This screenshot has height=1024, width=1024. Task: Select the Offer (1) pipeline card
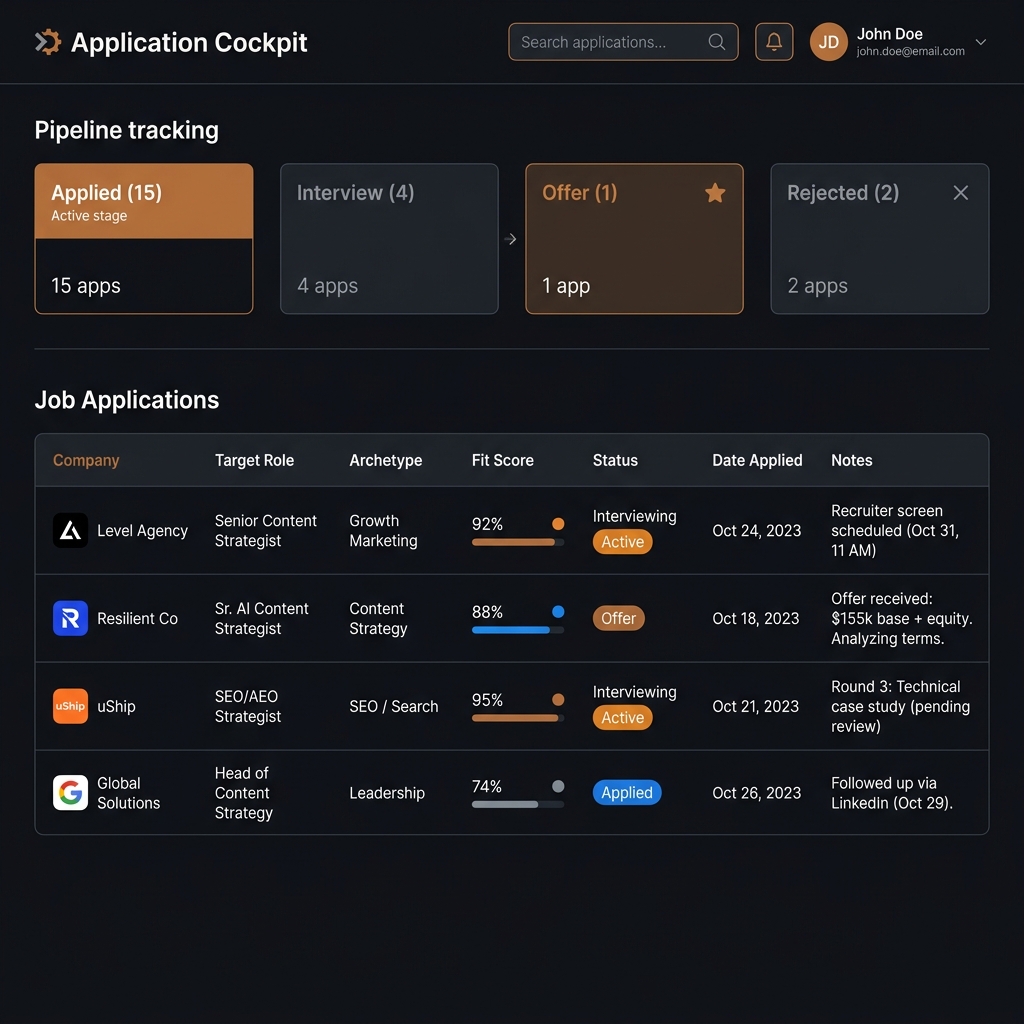[x=634, y=238]
